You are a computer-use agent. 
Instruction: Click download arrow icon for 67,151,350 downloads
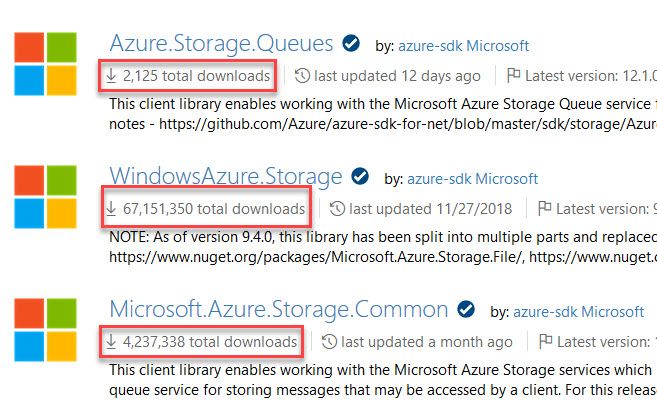(x=111, y=208)
